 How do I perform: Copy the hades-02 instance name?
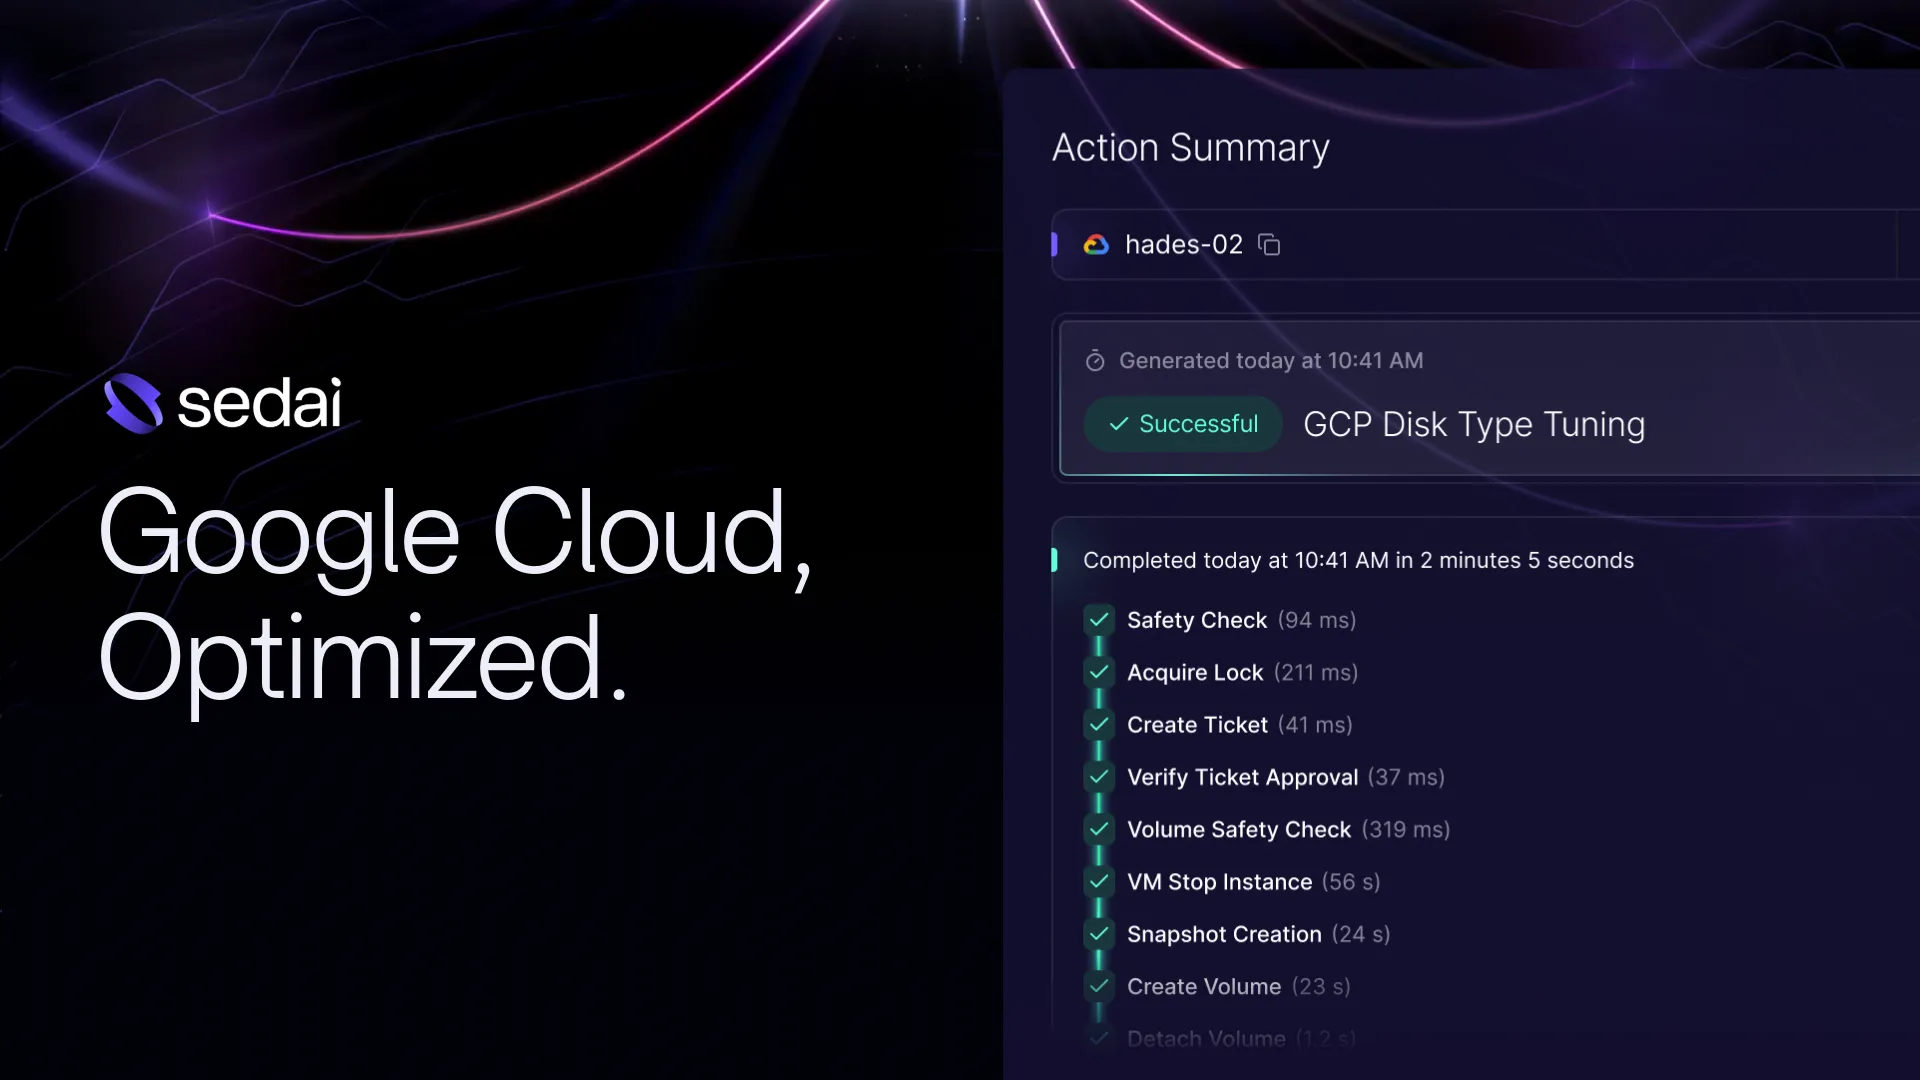click(1270, 245)
